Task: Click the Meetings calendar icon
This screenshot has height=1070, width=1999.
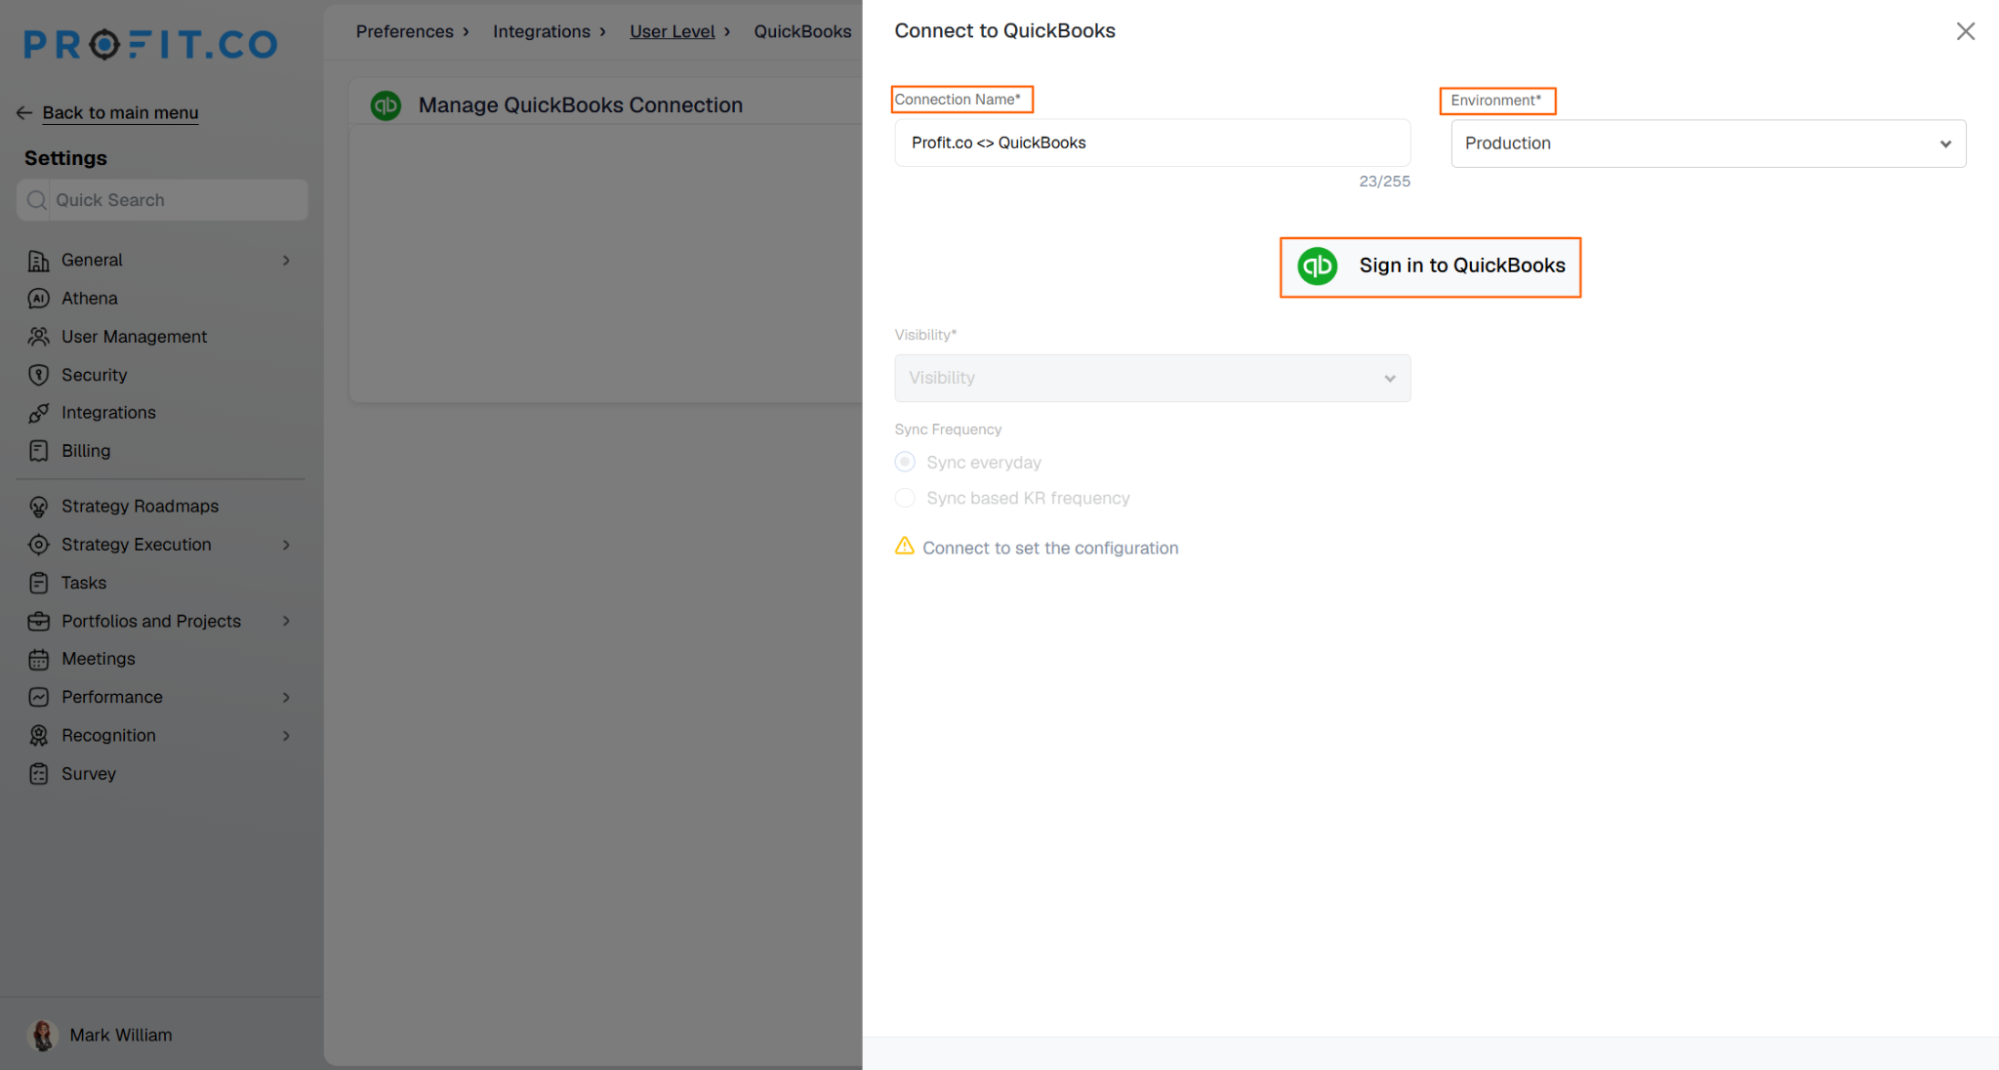Action: click(38, 659)
